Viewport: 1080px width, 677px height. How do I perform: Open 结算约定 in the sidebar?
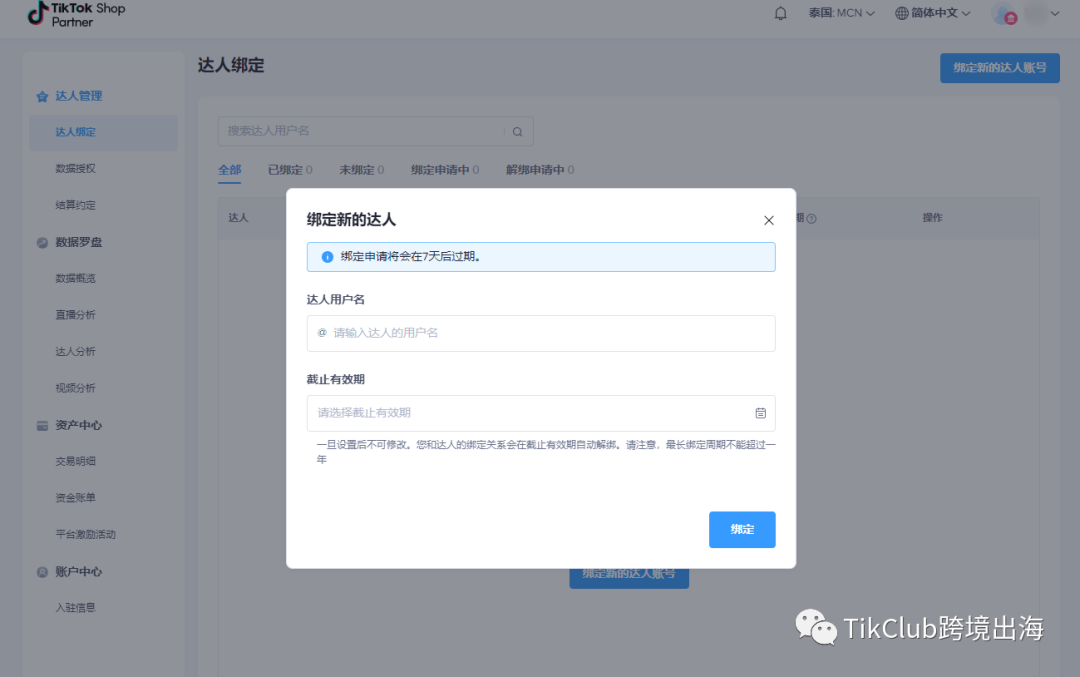click(76, 205)
